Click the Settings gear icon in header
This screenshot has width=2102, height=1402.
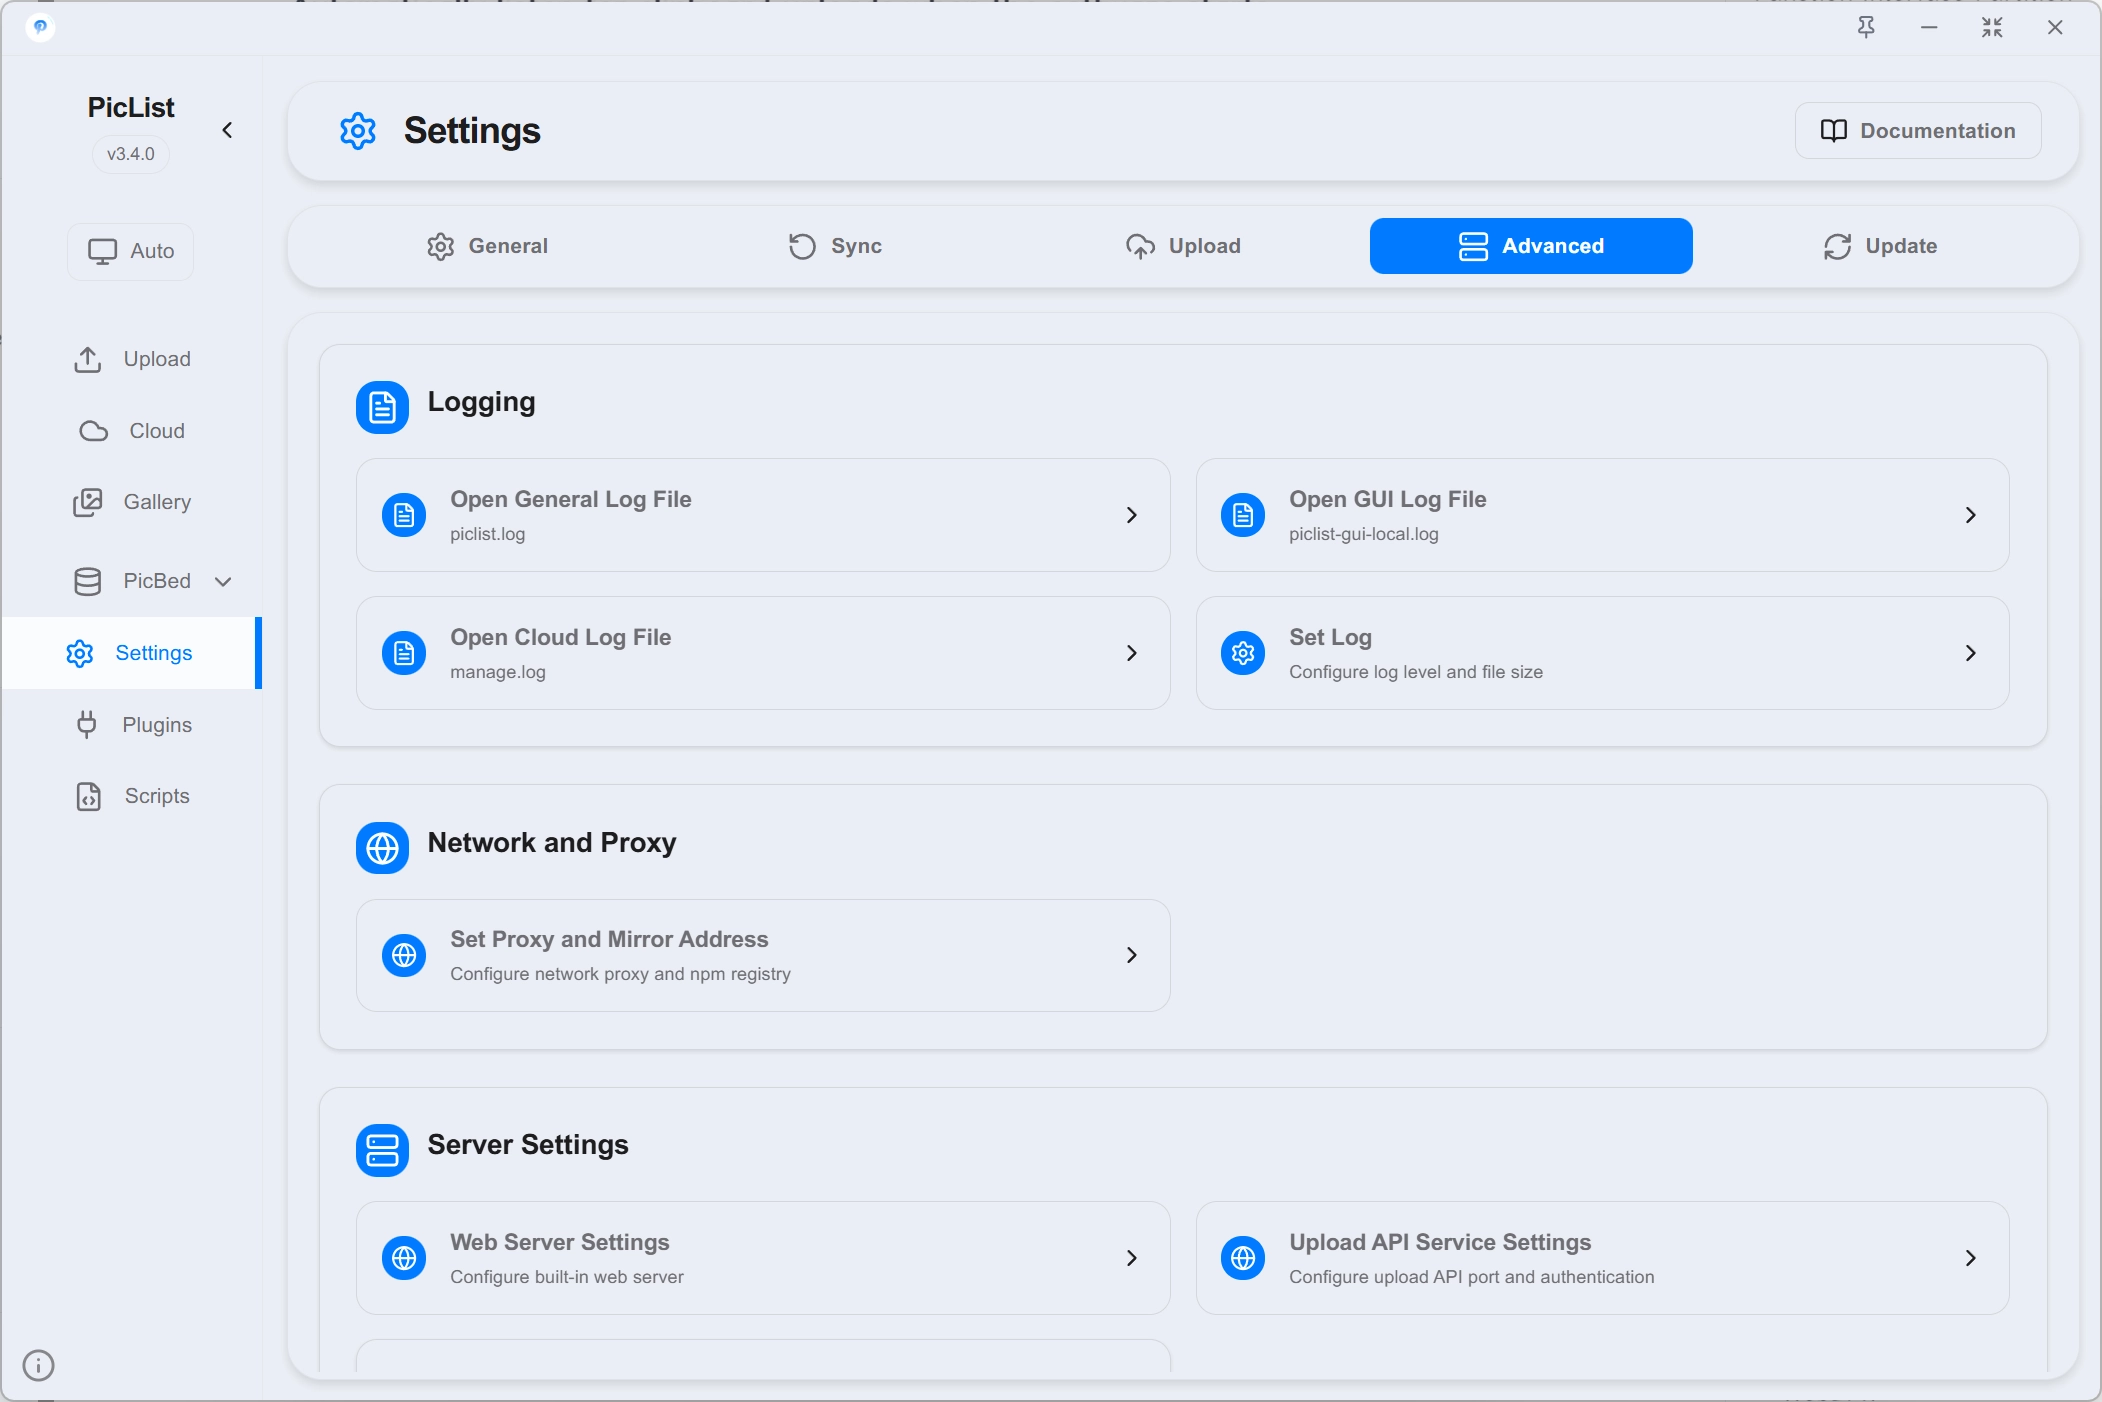pyautogui.click(x=358, y=131)
